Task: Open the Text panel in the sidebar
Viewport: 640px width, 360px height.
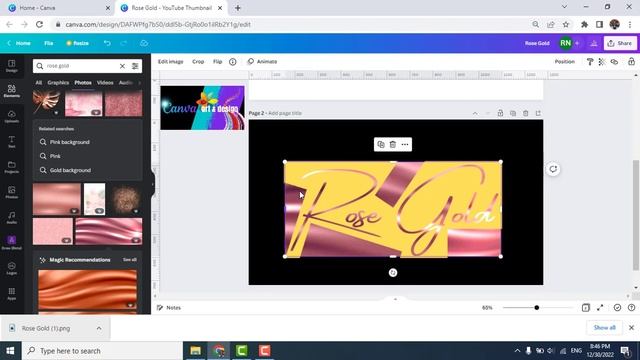Action: pos(11,142)
